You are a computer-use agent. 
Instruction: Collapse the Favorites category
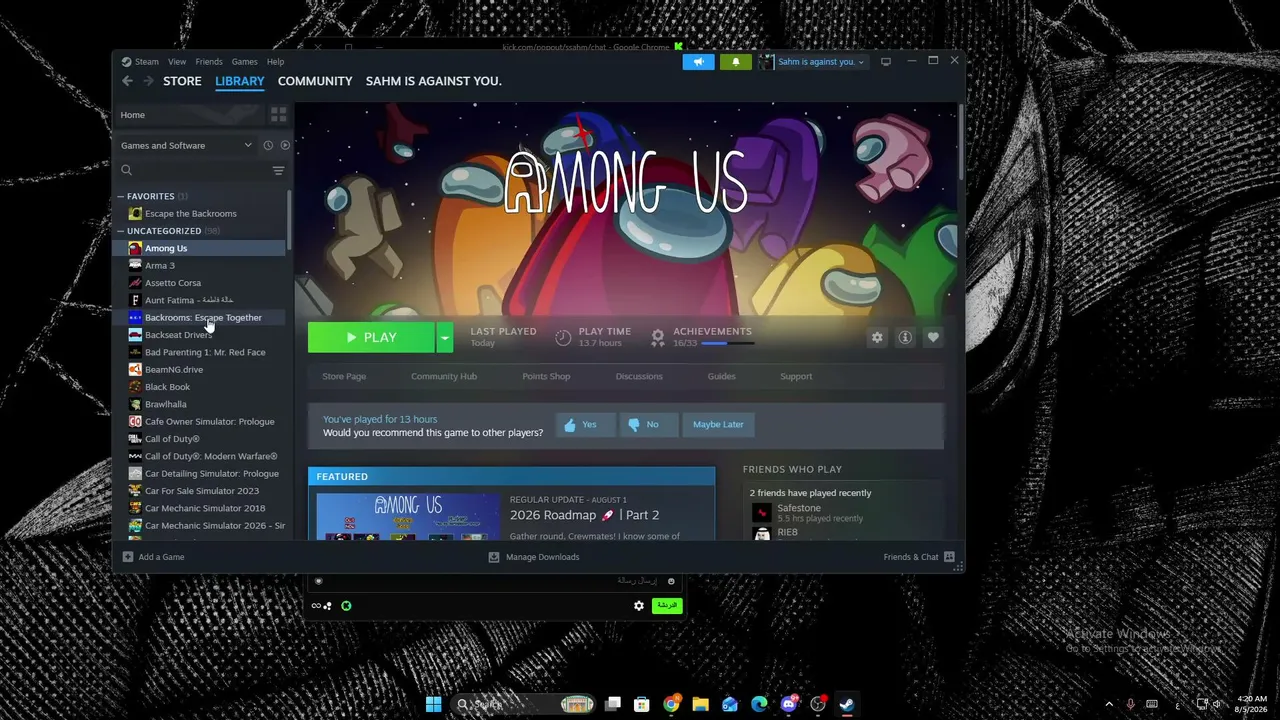[121, 196]
